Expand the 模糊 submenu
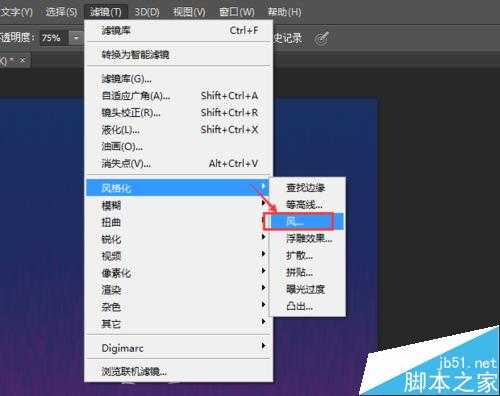 (x=177, y=205)
